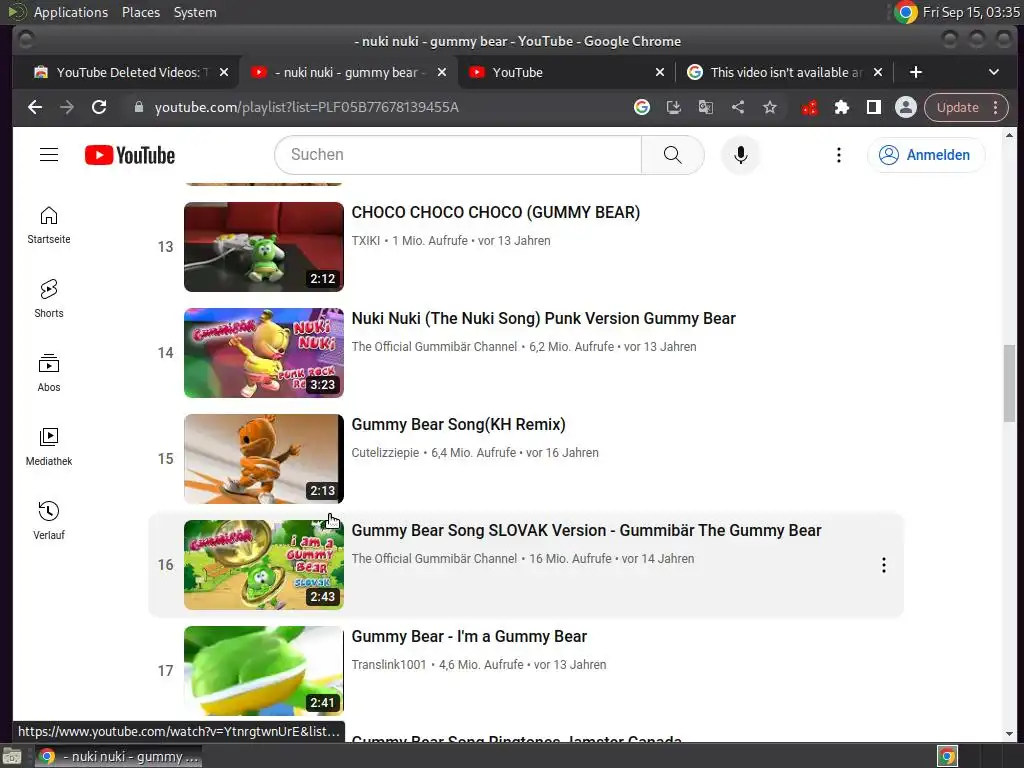Toggle the browser side panel
This screenshot has width=1024, height=768.
[x=874, y=107]
